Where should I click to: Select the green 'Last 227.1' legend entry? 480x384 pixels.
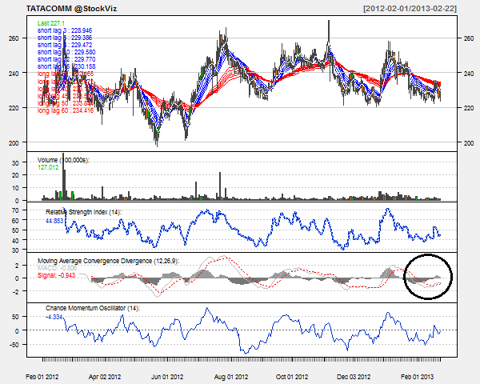point(51,23)
